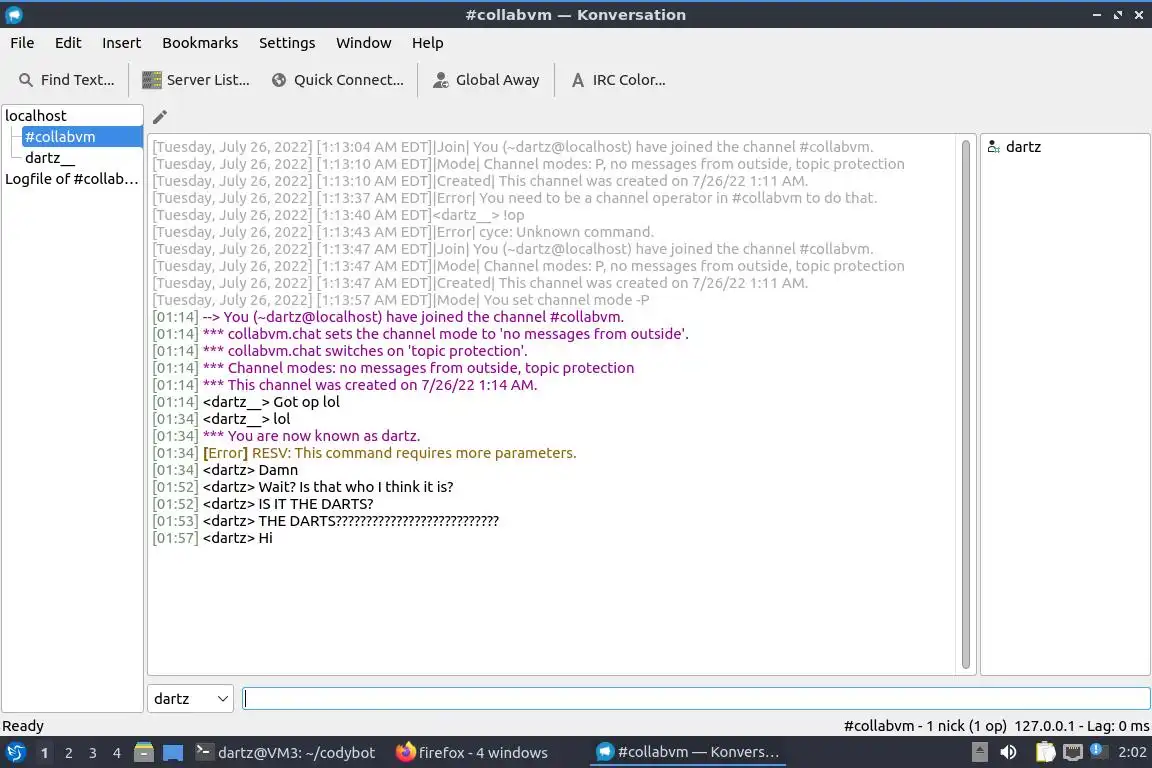Viewport: 1152px width, 768px height.
Task: Click the 'Wait? Is that who I think it is?' message
Action: pos(303,487)
